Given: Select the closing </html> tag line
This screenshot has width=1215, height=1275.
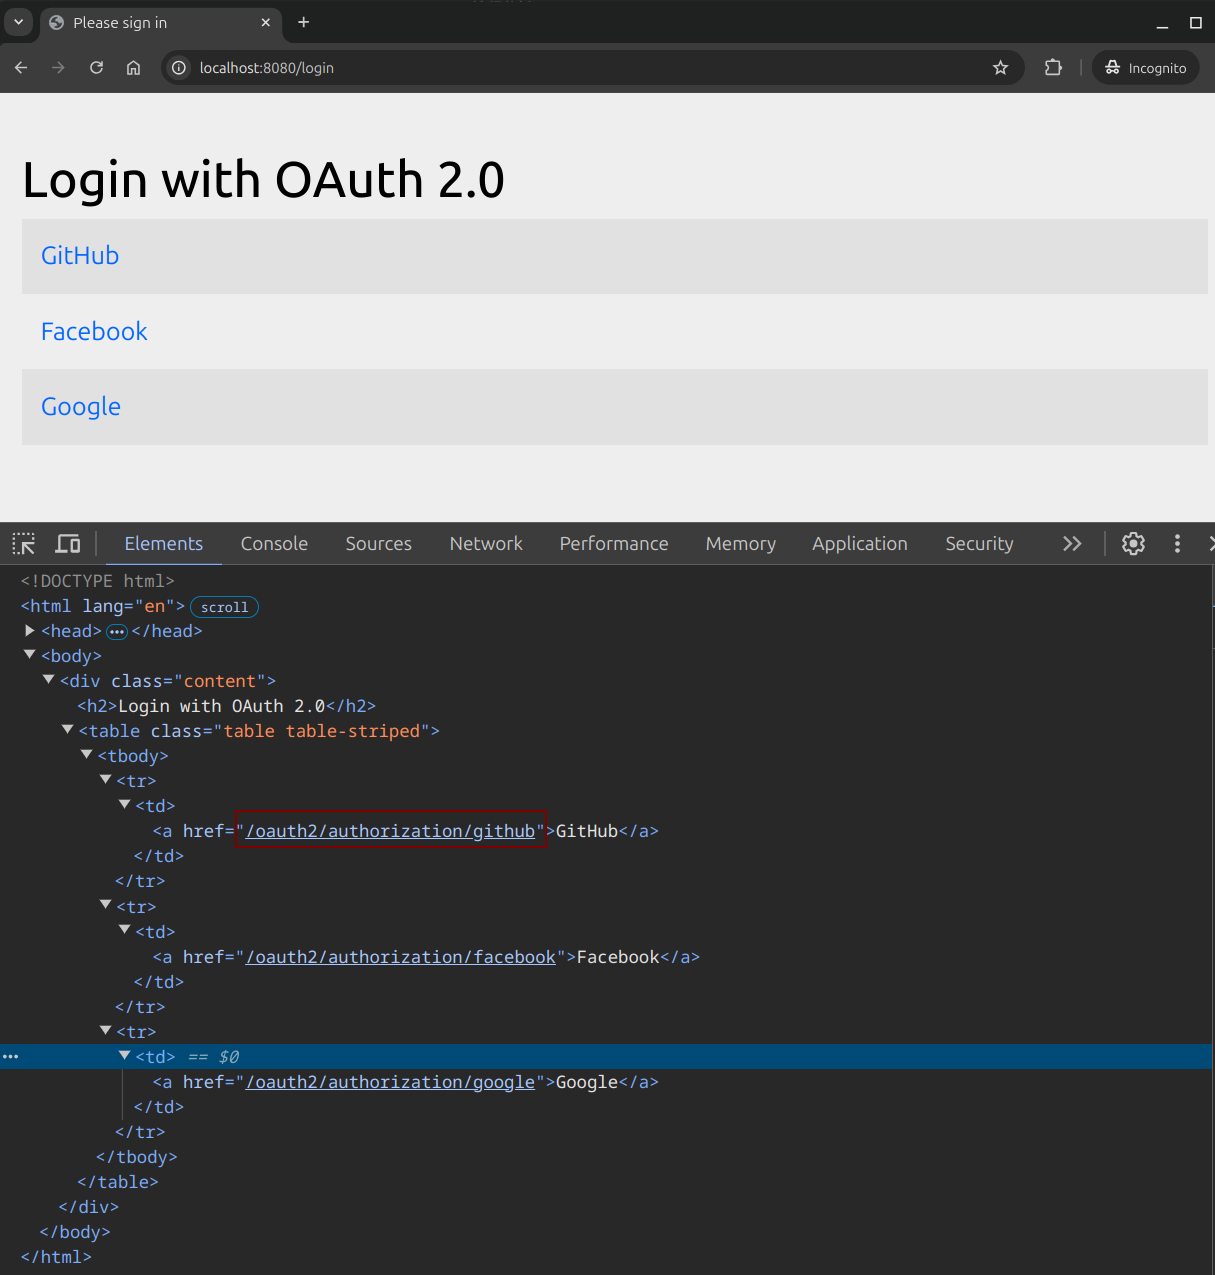Looking at the screenshot, I should pos(56,1257).
